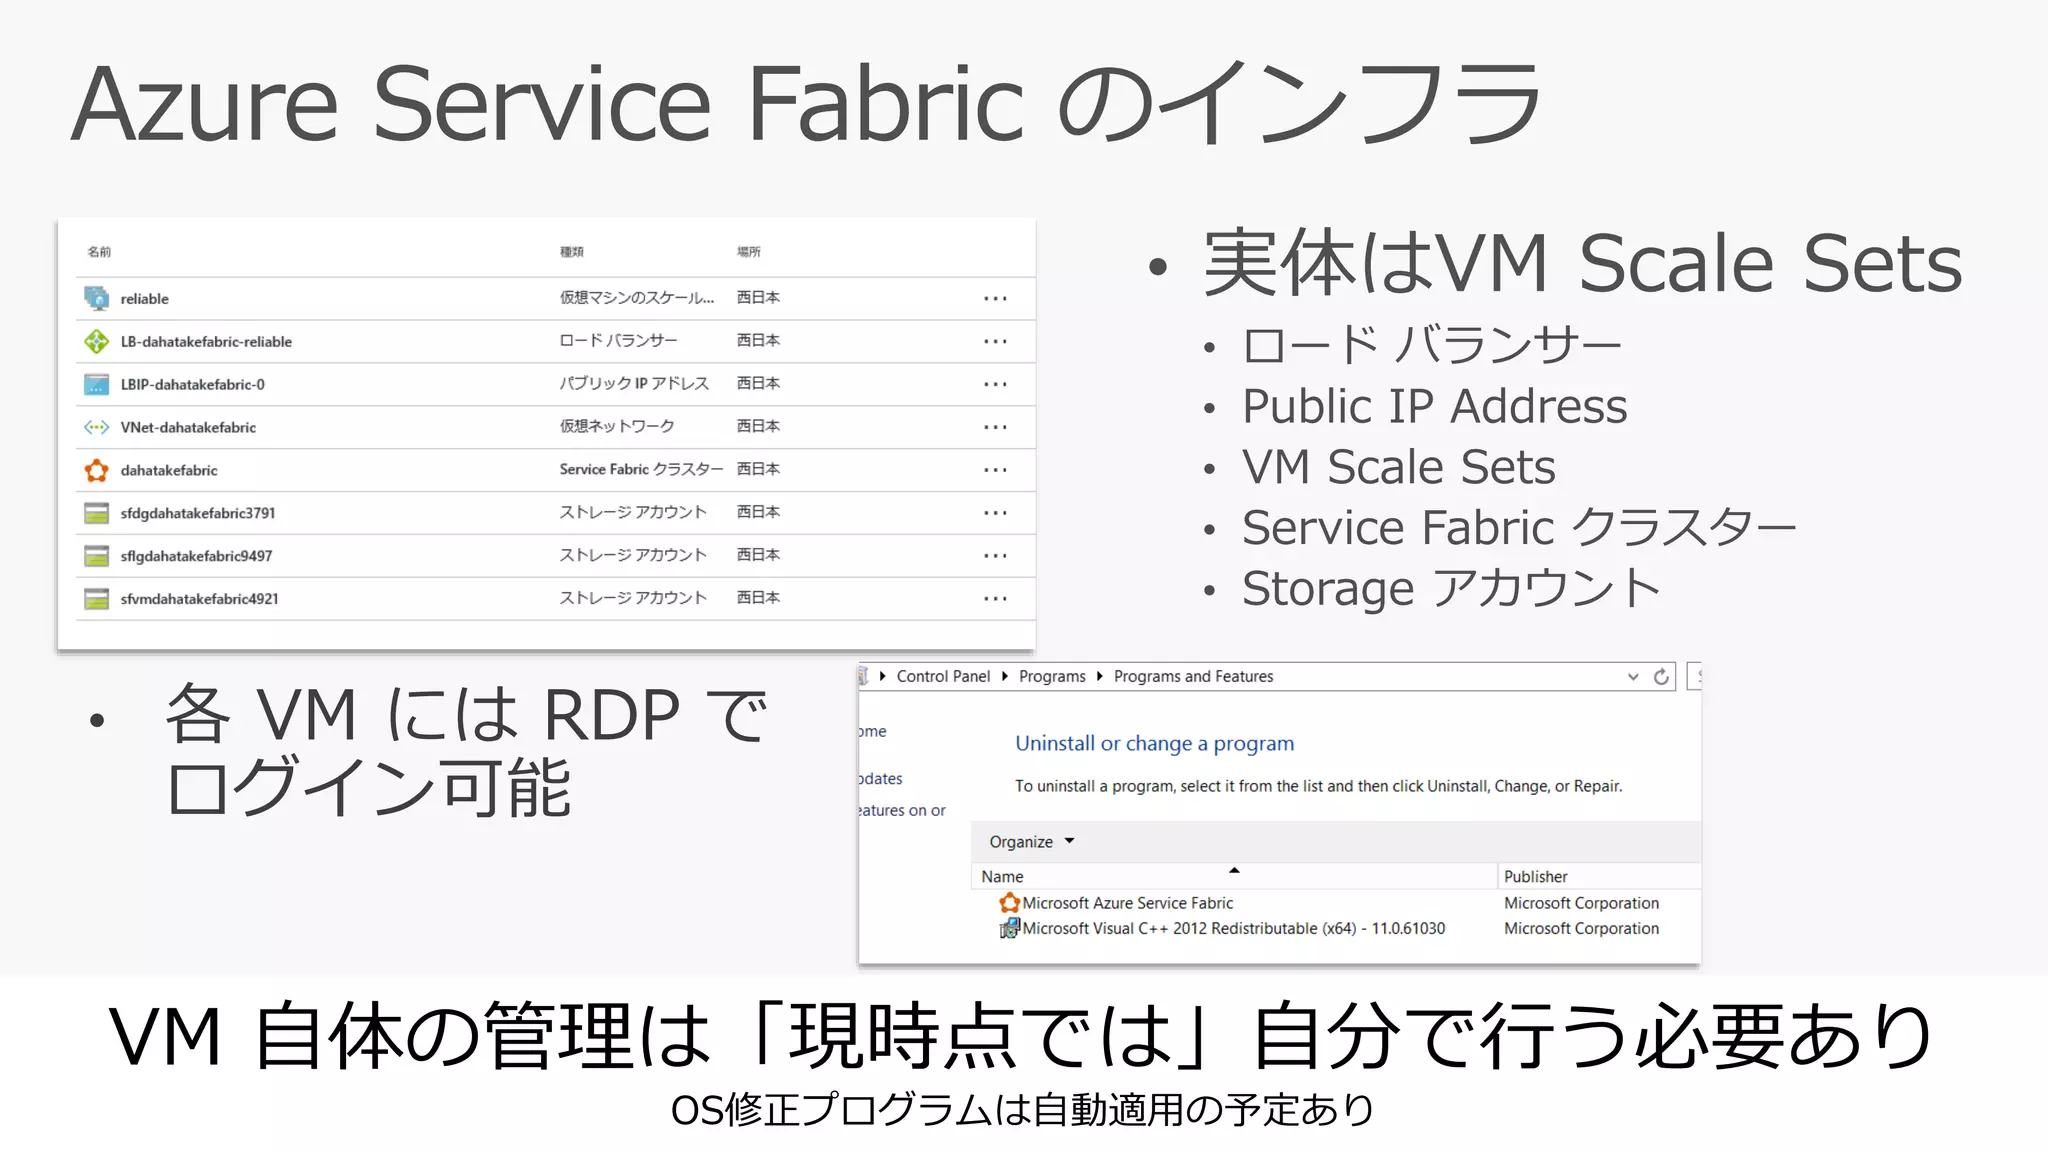Open the more menu for LB-dahatakefabric-reliable
Image resolution: width=2048 pixels, height=1152 pixels.
(995, 341)
